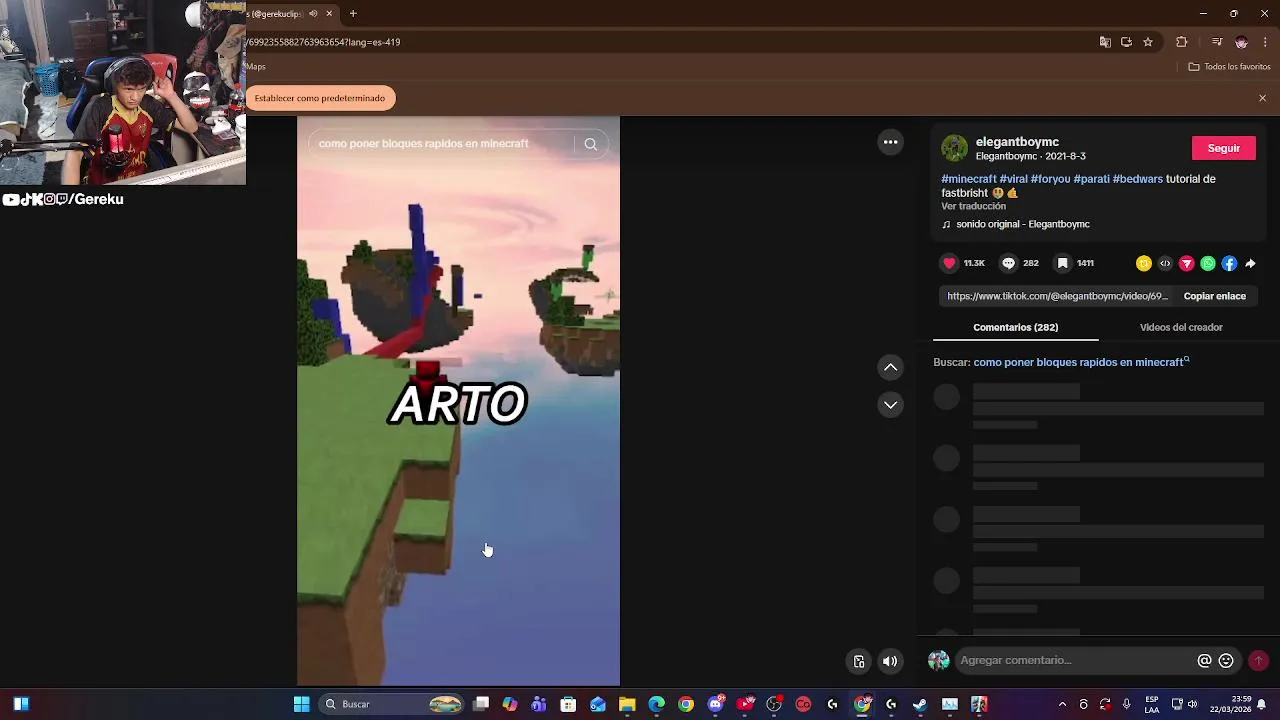Viewport: 1280px width, 720px height.
Task: Open the notification bell on taskbar
Action: [1262, 704]
